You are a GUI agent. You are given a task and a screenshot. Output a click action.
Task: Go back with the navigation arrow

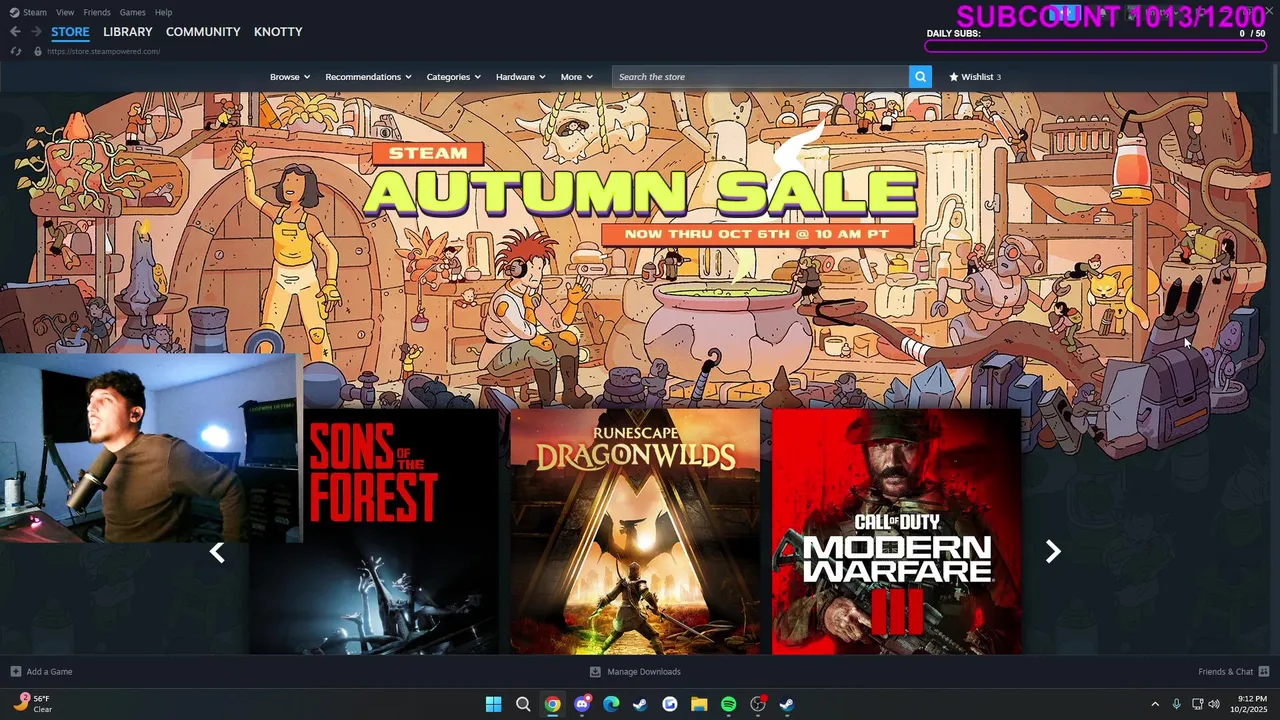pos(15,32)
